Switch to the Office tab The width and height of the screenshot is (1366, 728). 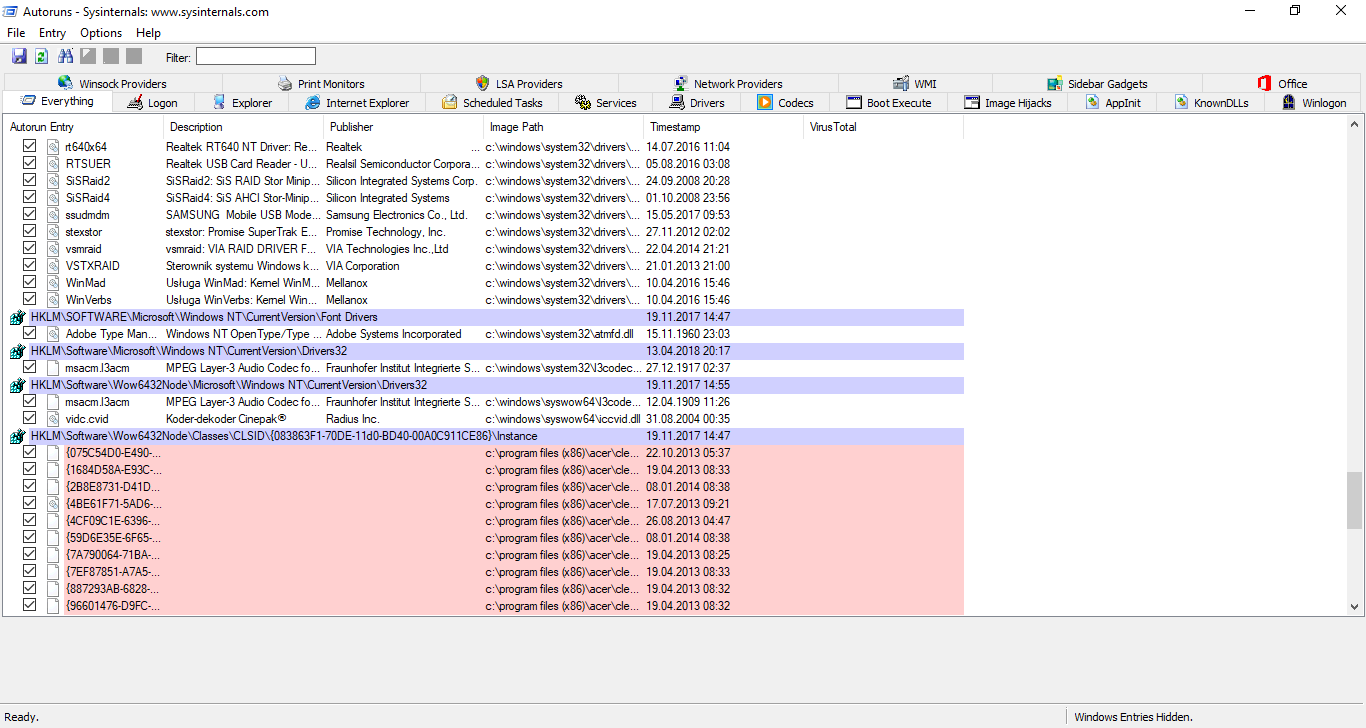click(1282, 83)
